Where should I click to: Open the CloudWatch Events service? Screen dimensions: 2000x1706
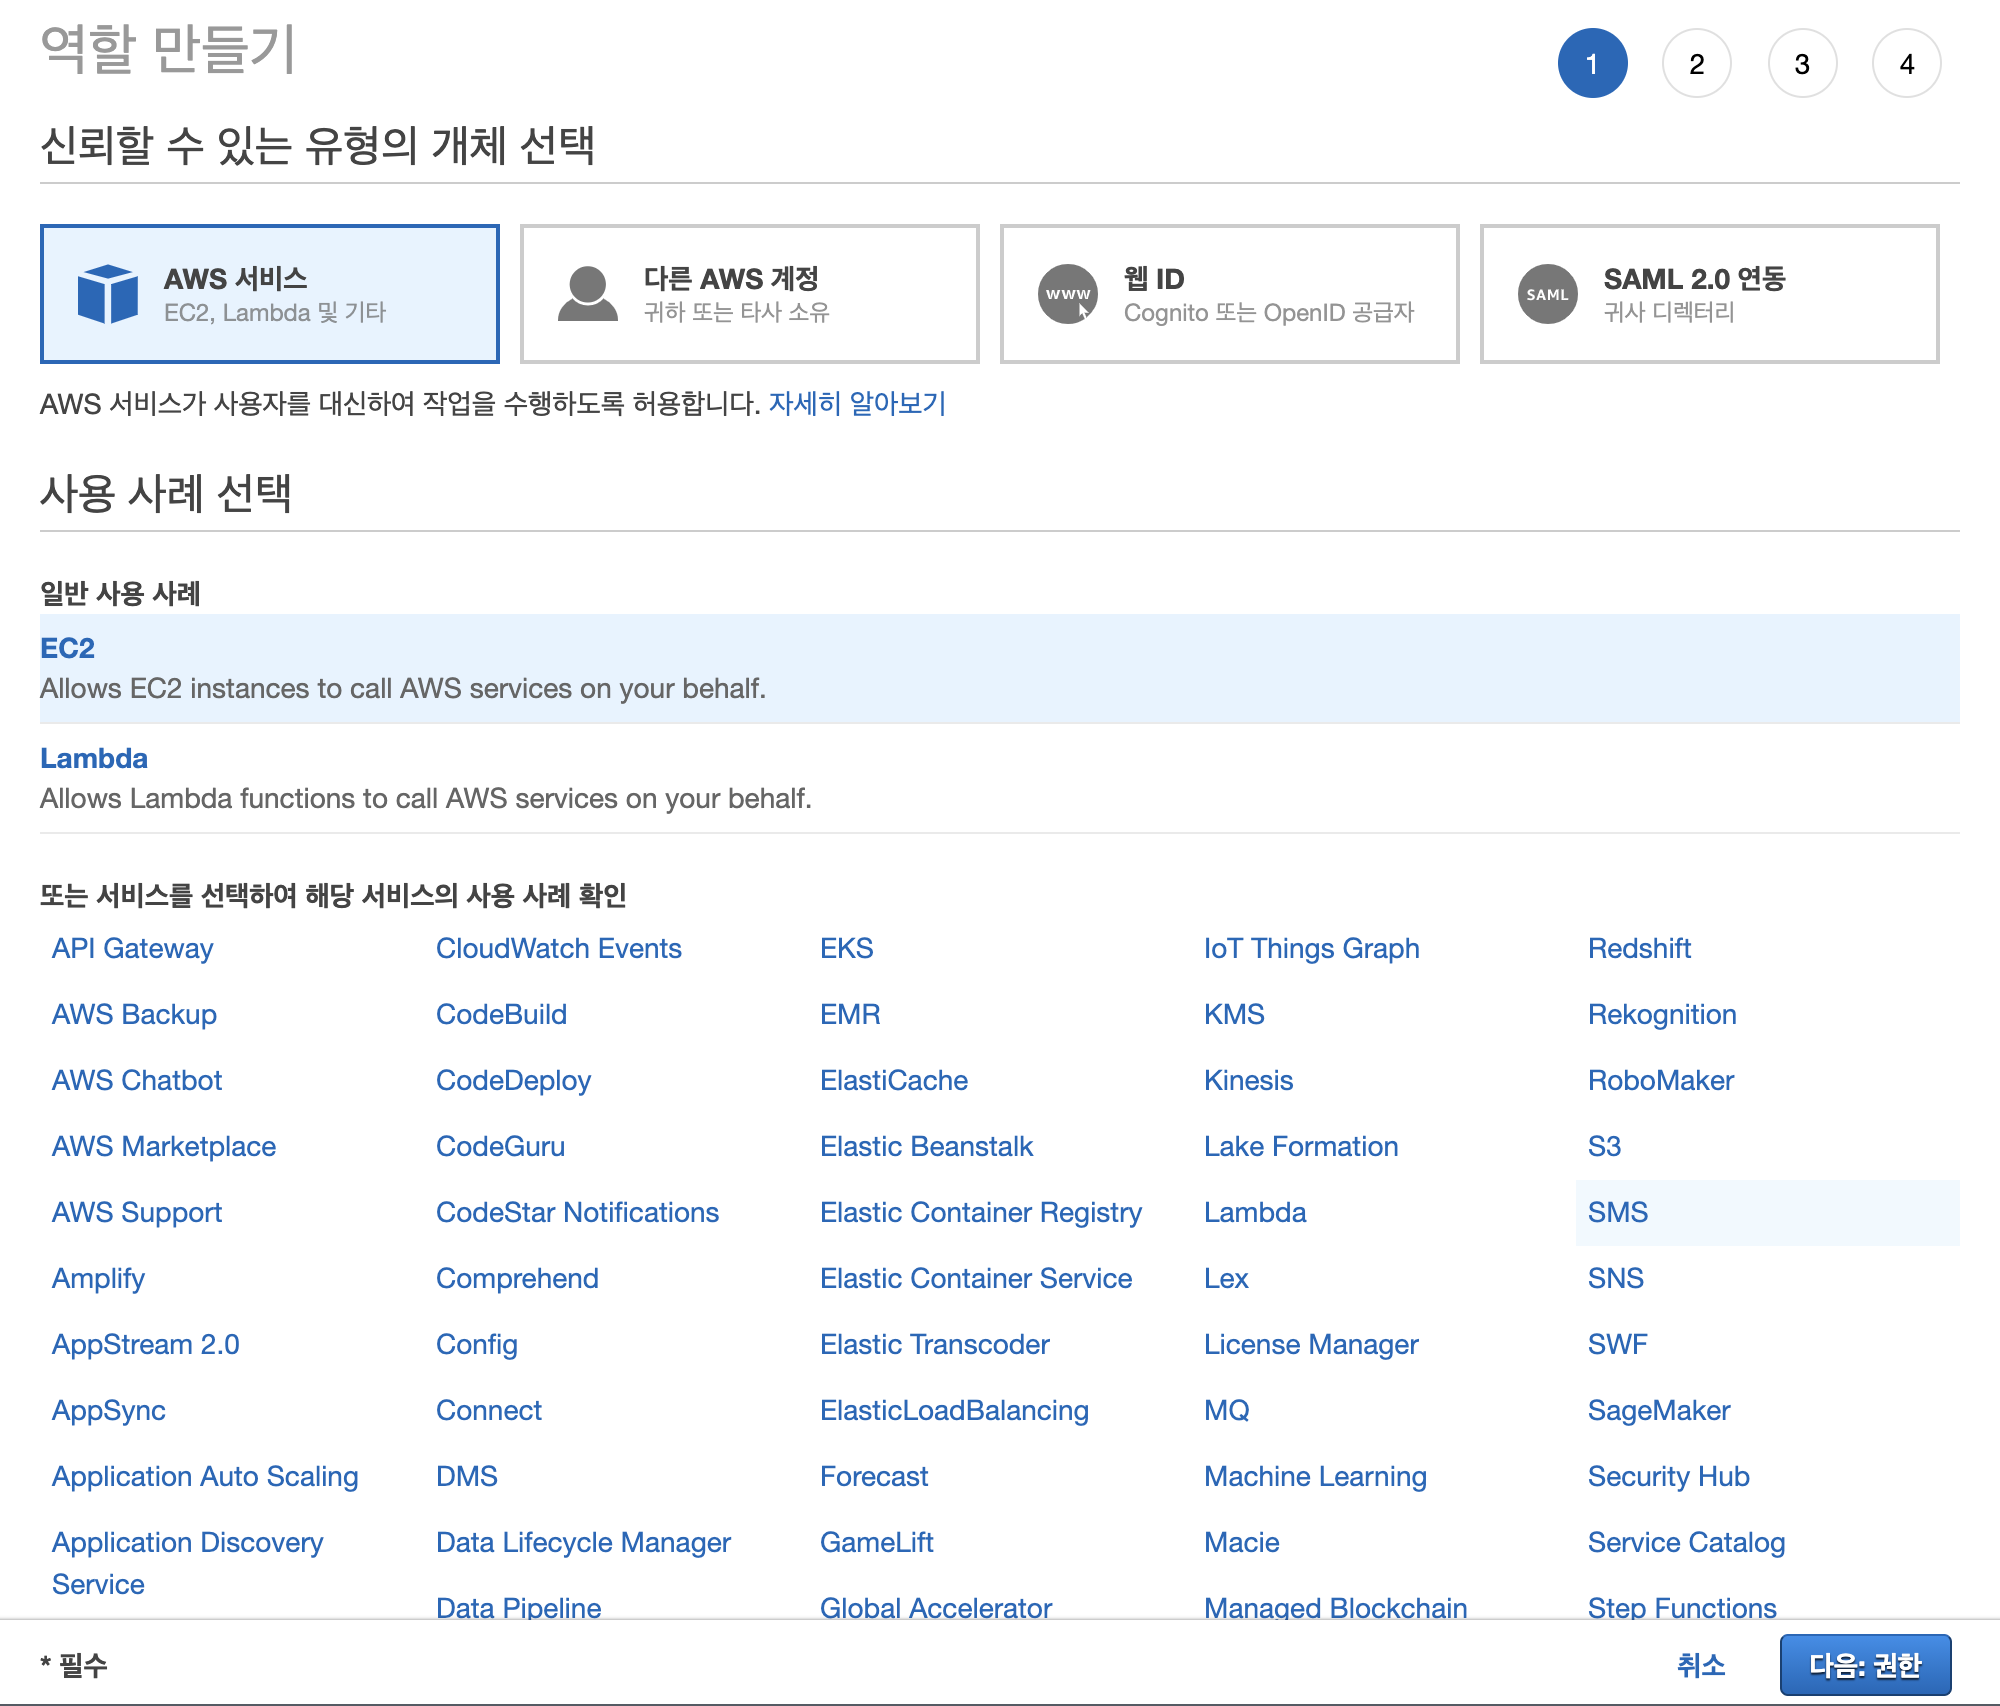[558, 948]
